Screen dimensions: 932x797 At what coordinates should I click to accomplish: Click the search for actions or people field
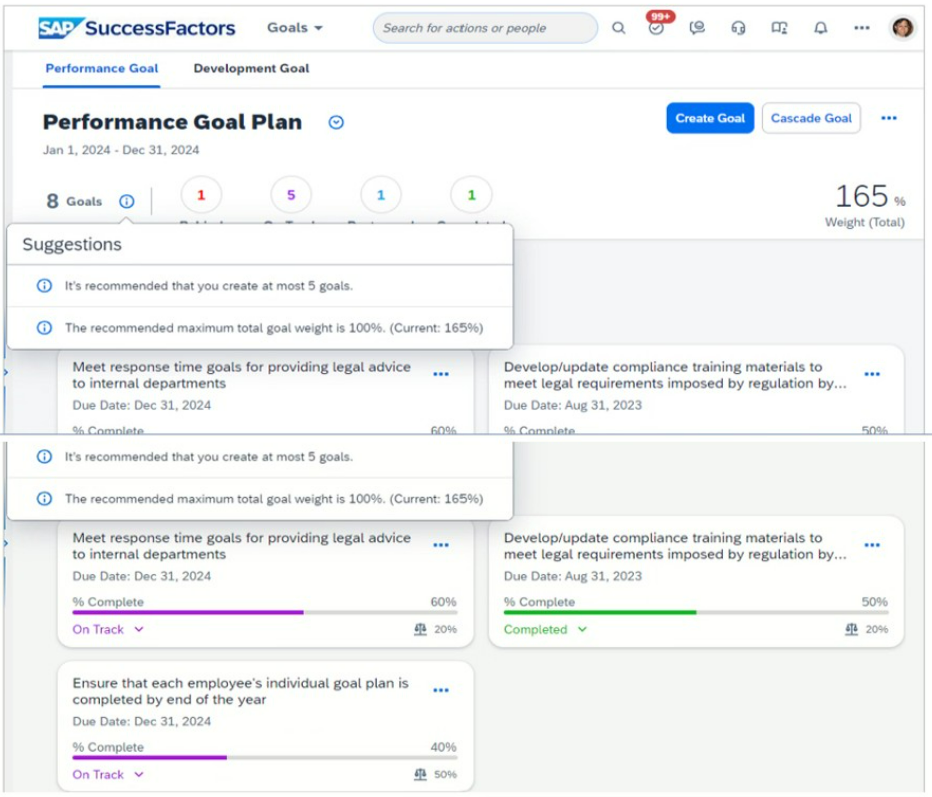(x=484, y=28)
